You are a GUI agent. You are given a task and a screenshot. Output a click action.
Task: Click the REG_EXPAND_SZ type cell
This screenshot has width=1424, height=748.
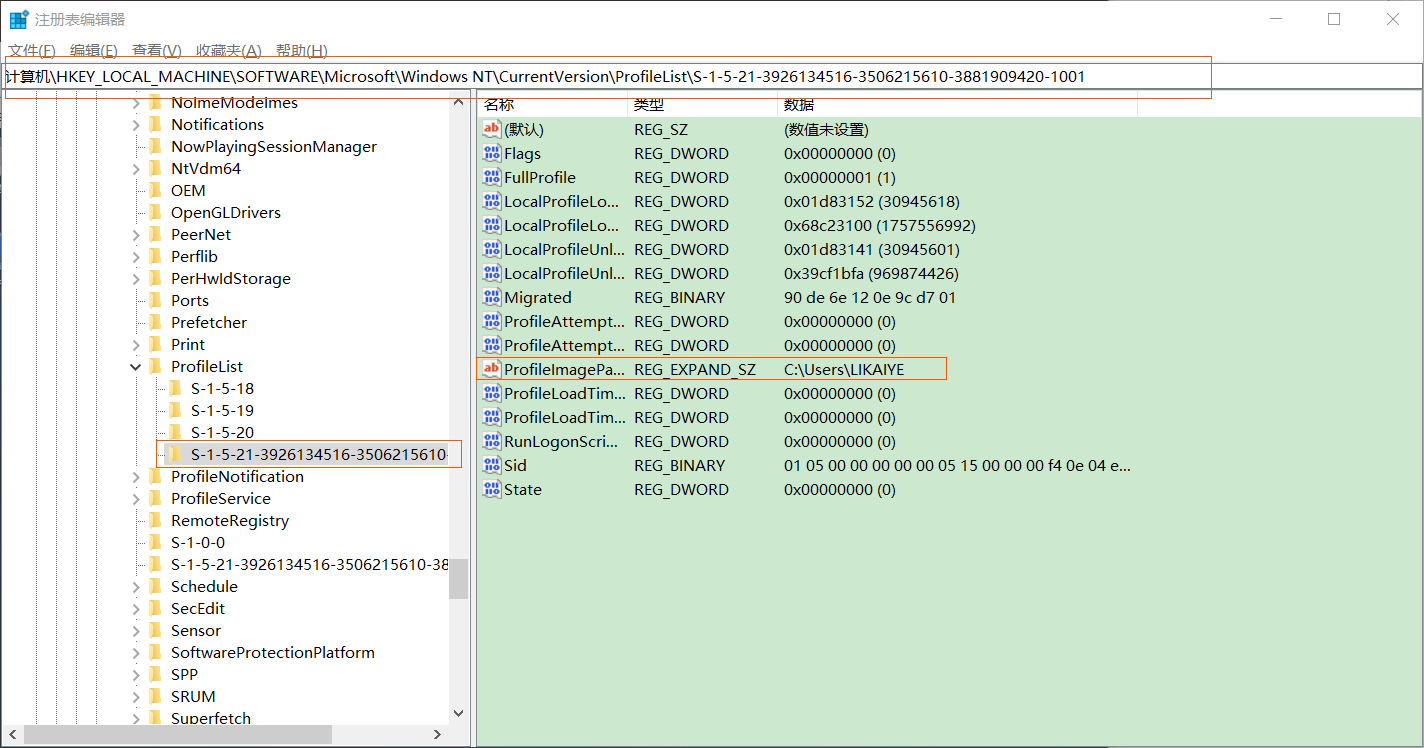(695, 369)
